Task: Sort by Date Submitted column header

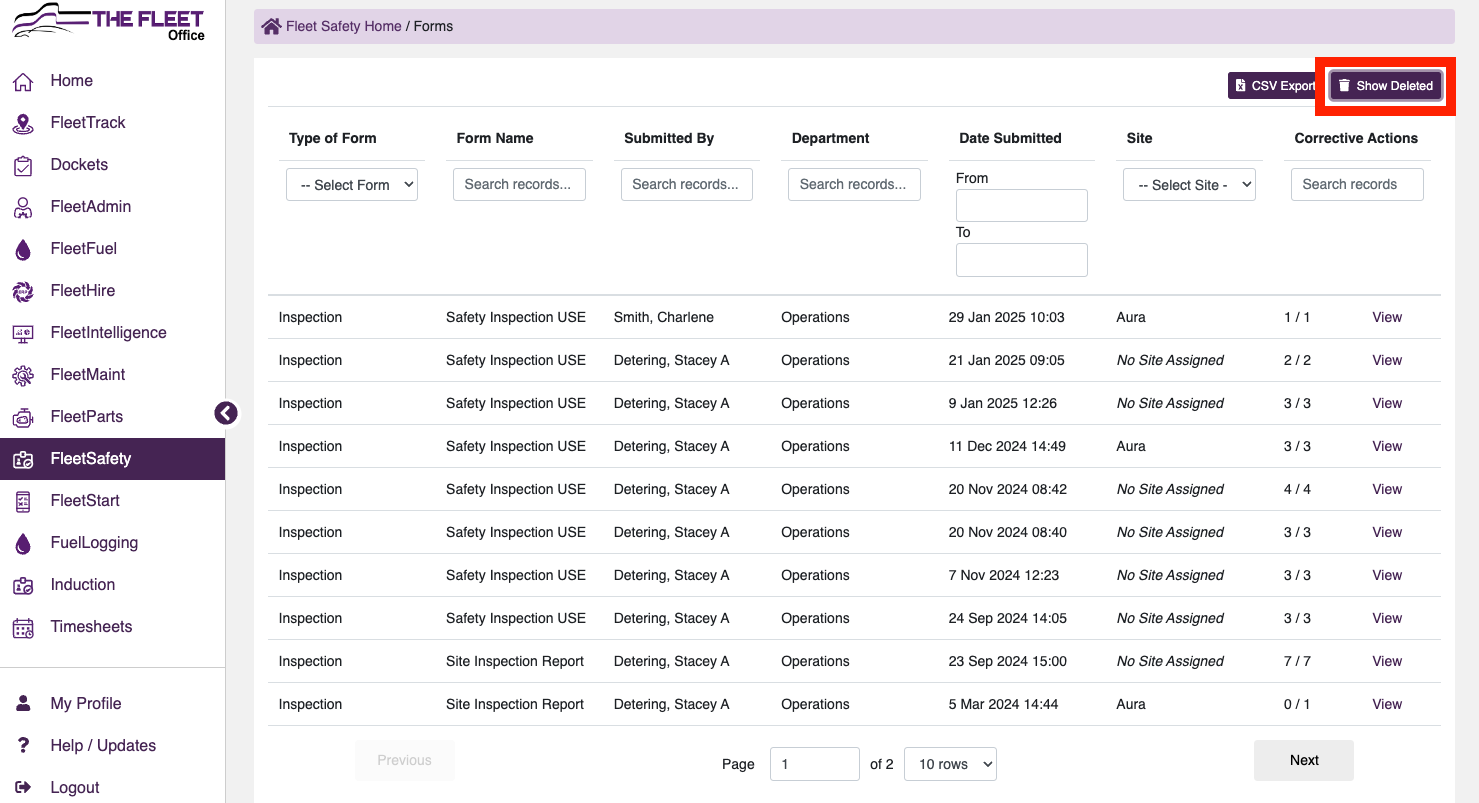Action: point(1010,139)
